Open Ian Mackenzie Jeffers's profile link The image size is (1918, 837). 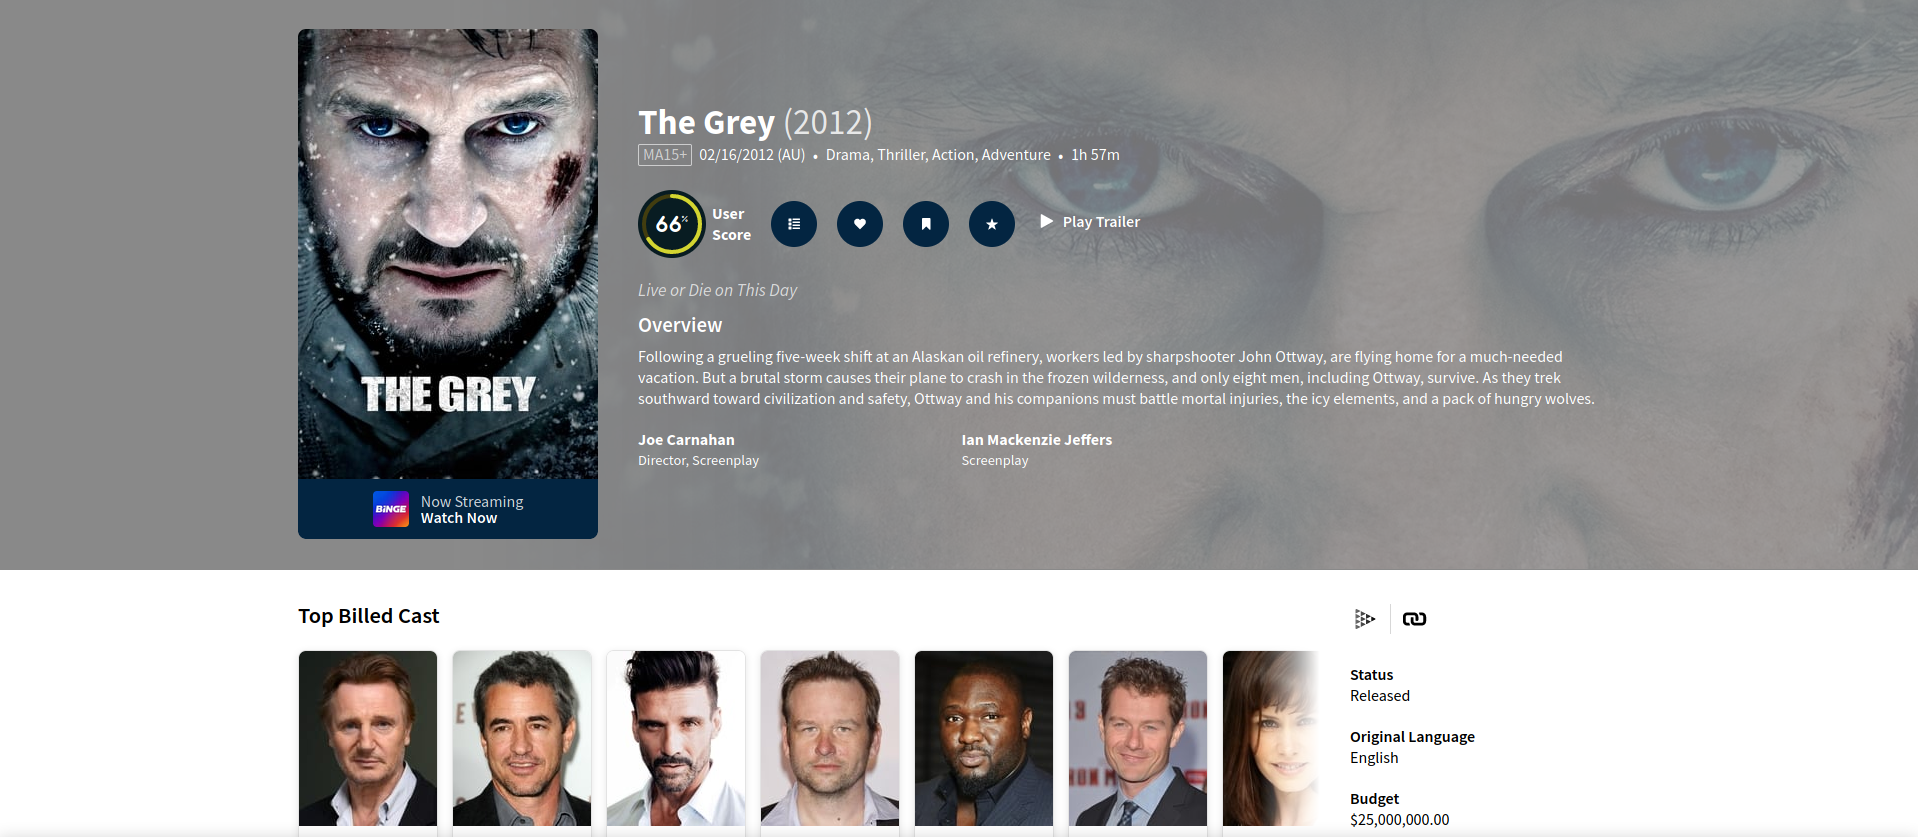(1037, 440)
